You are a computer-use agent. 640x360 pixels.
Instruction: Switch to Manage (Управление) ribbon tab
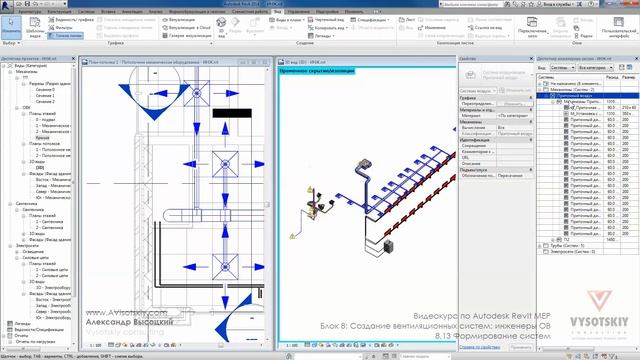pyautogui.click(x=298, y=12)
